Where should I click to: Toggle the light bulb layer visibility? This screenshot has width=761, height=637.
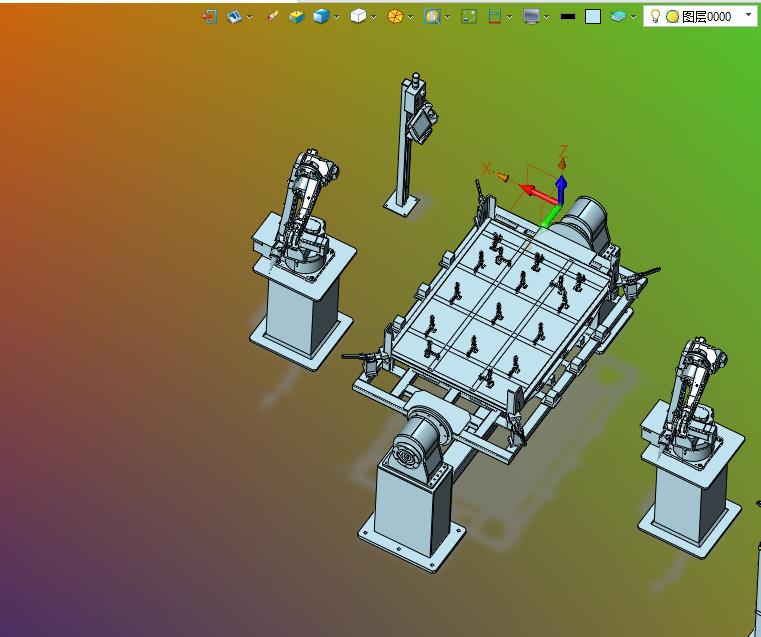[x=655, y=16]
